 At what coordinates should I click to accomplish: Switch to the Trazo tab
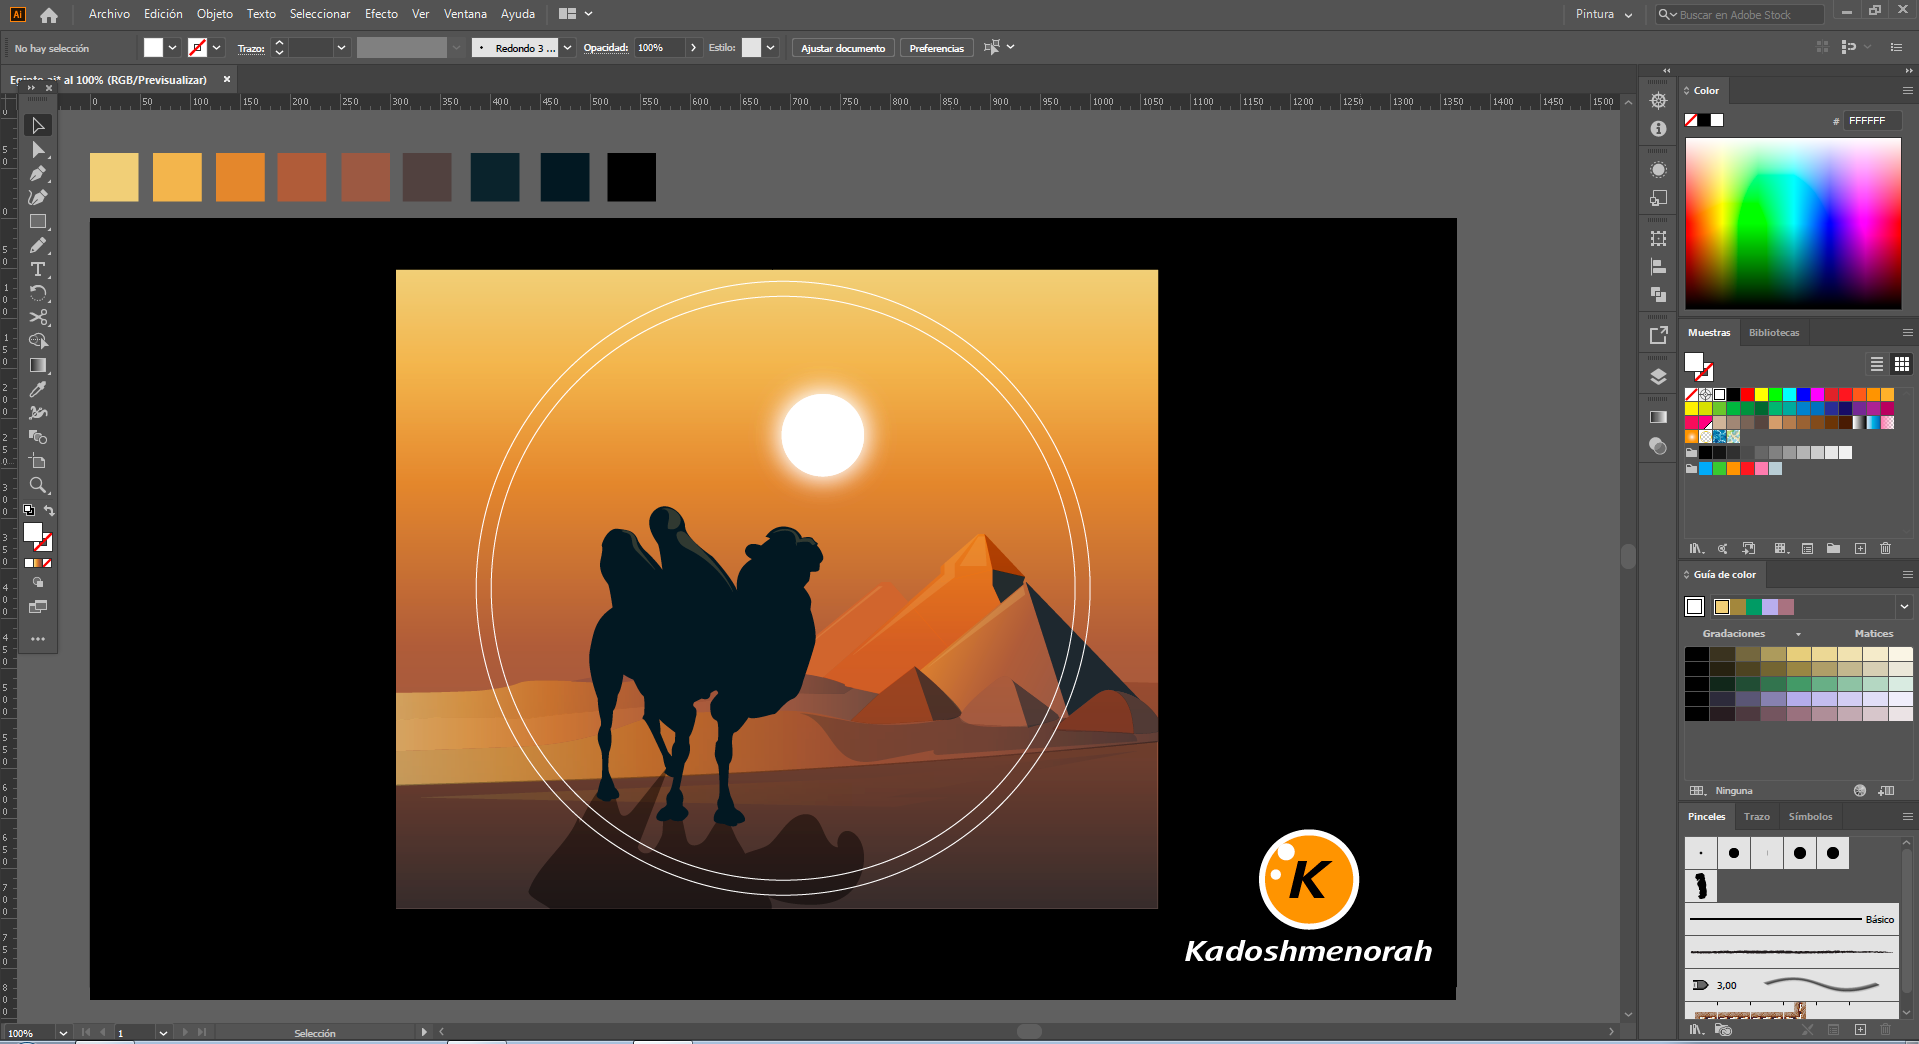point(1756,817)
